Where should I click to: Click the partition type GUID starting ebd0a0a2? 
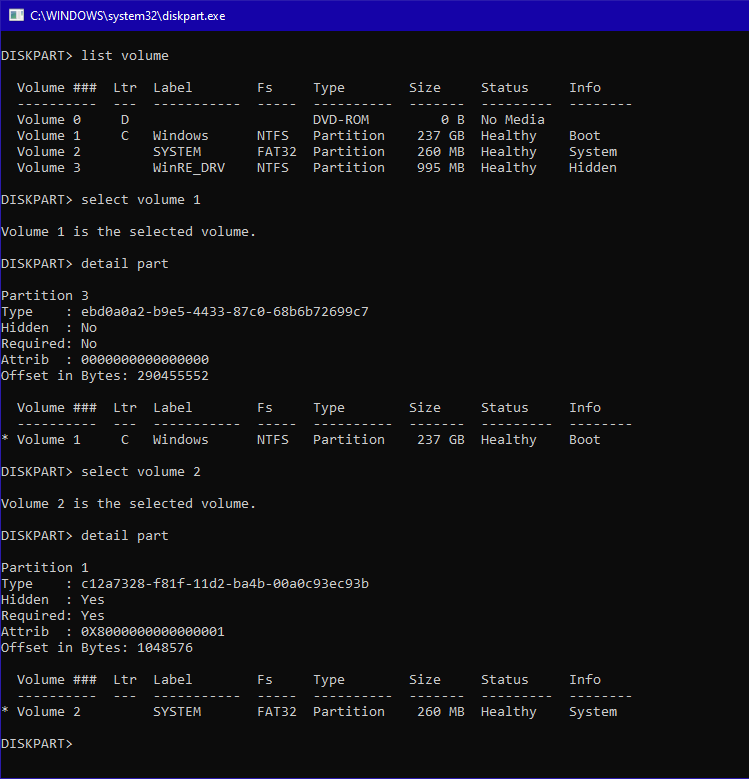[224, 312]
